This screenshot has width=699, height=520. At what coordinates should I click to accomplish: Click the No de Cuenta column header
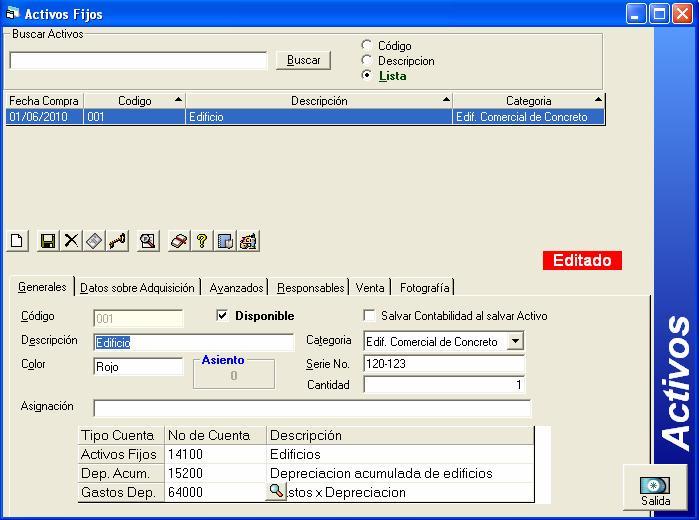click(215, 435)
